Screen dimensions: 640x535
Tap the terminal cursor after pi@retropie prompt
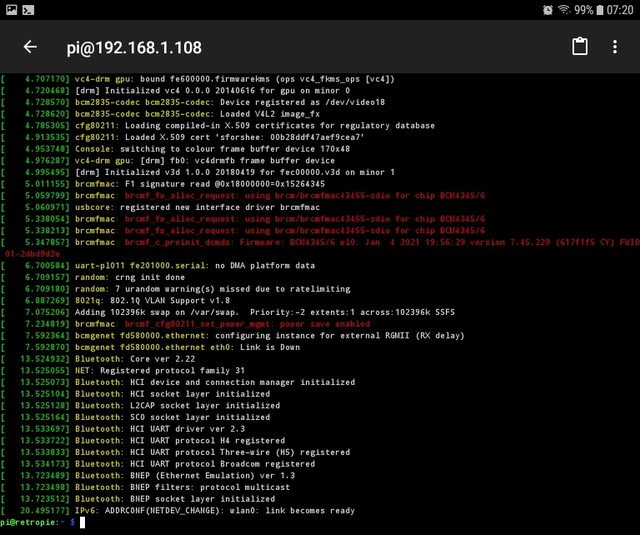82,522
